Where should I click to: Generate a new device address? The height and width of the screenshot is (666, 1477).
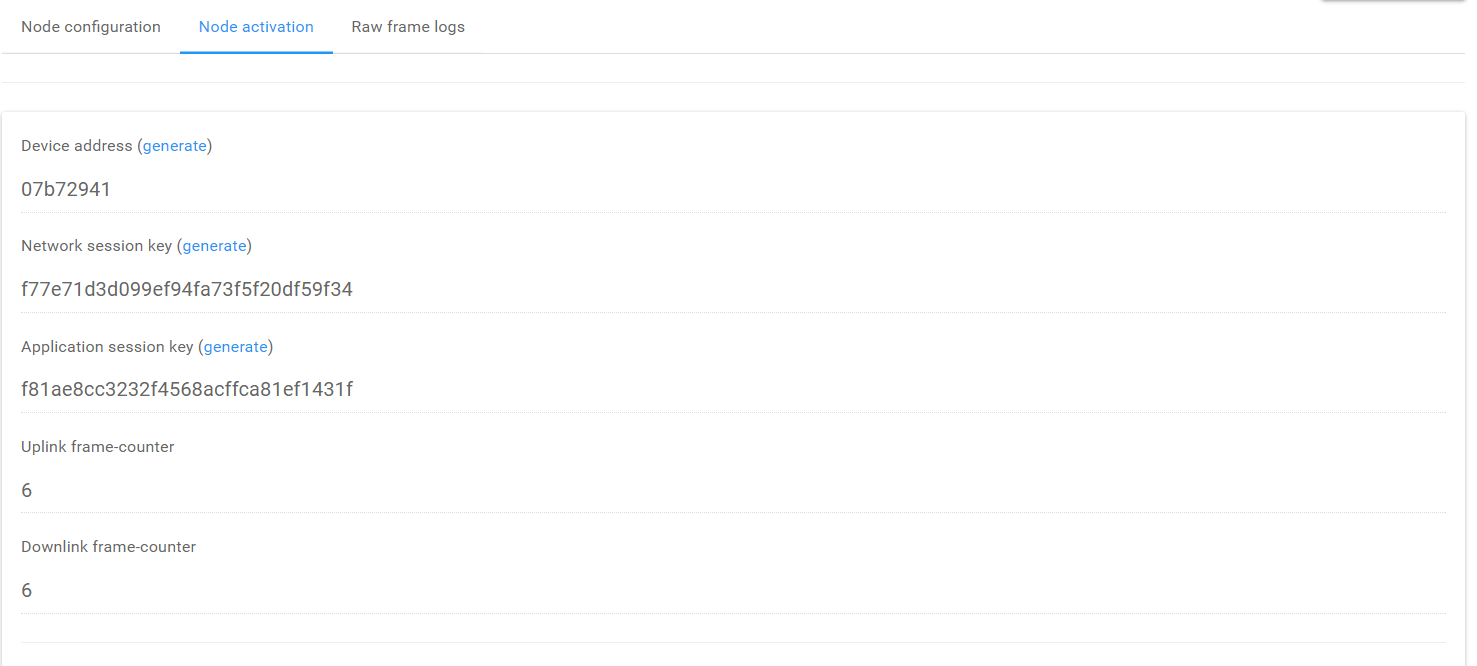click(175, 146)
